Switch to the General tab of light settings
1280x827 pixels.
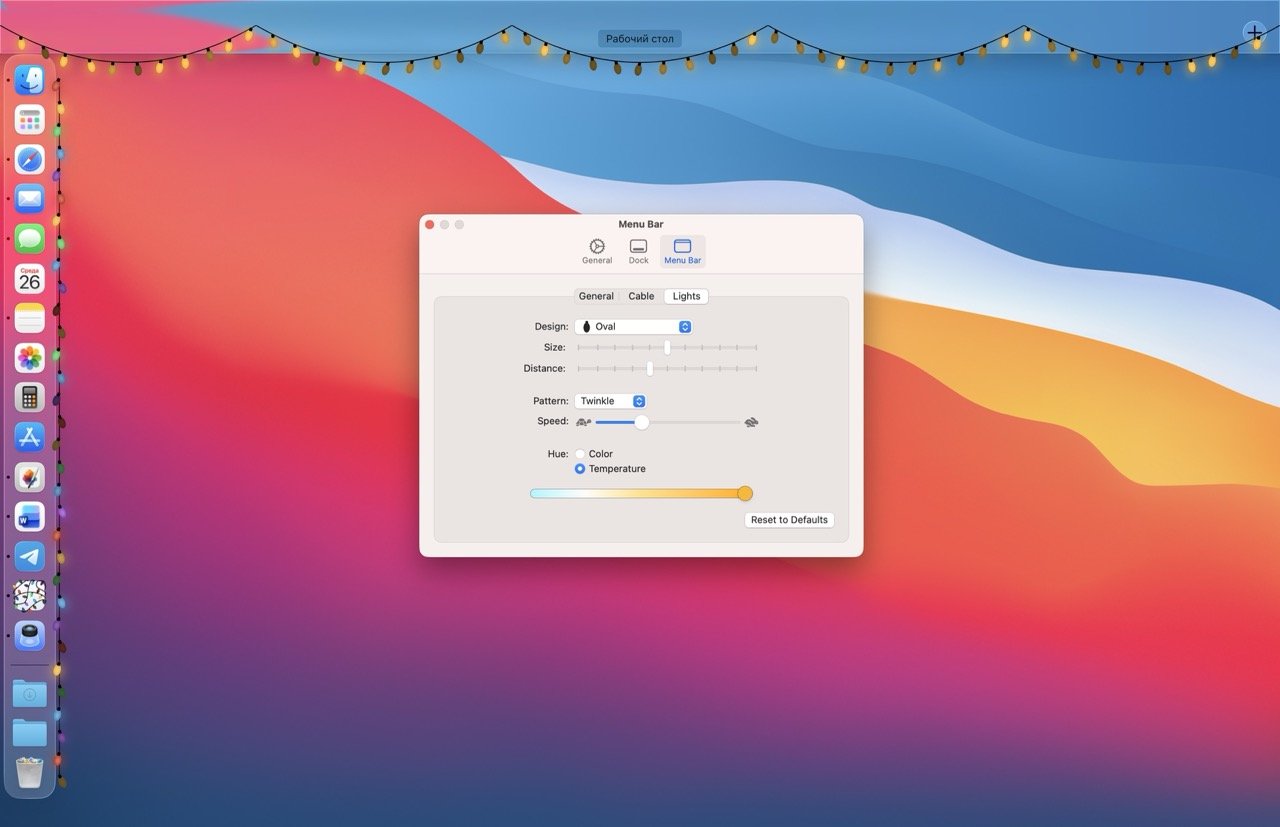596,296
